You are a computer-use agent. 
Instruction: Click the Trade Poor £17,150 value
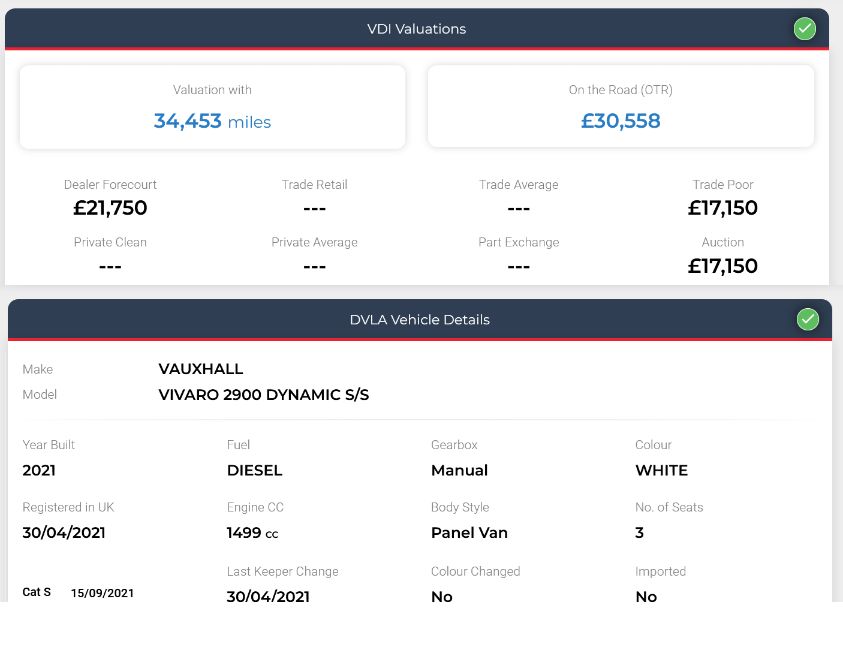[723, 208]
